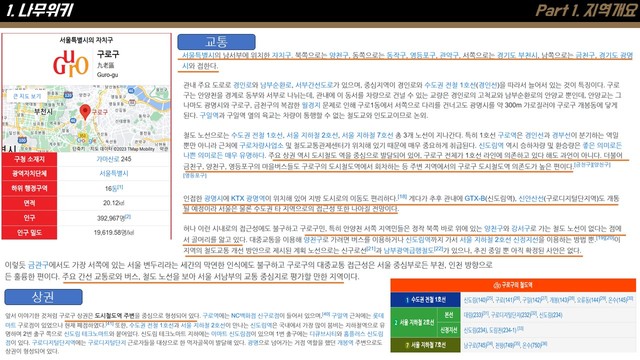Open the '수도권 전철 1호선' link in the rail paragraph
Screen dimensions: 640x360
coord(257,135)
